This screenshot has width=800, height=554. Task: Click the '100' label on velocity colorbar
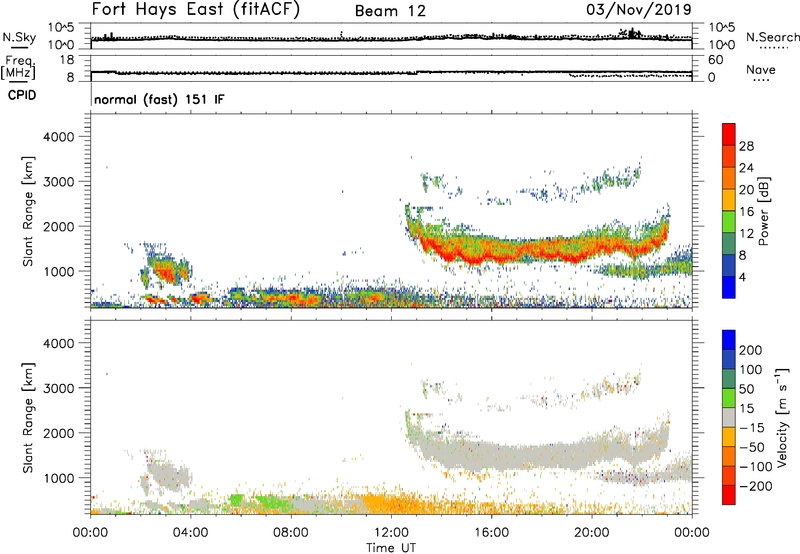coord(751,369)
